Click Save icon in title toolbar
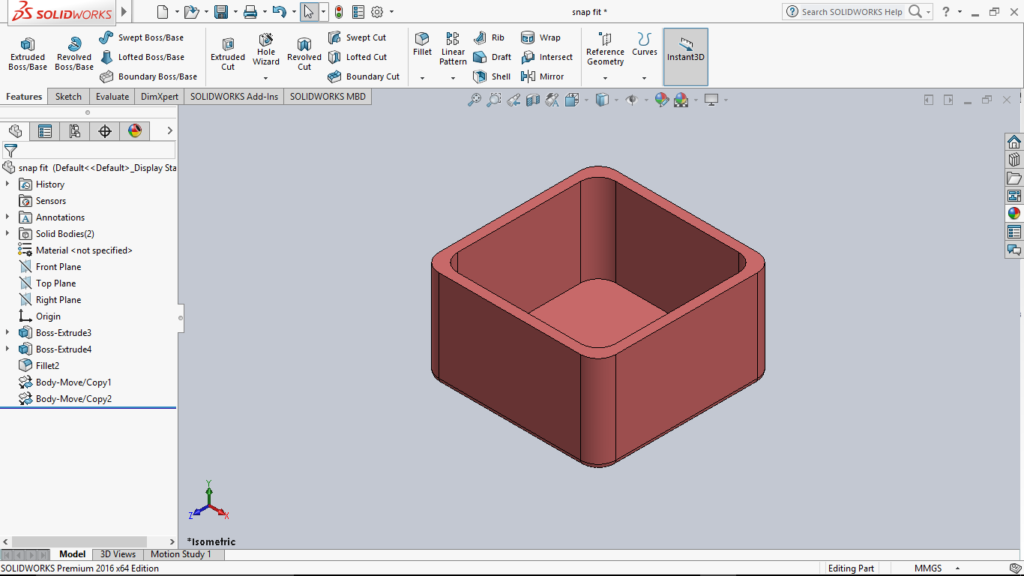 coord(221,12)
